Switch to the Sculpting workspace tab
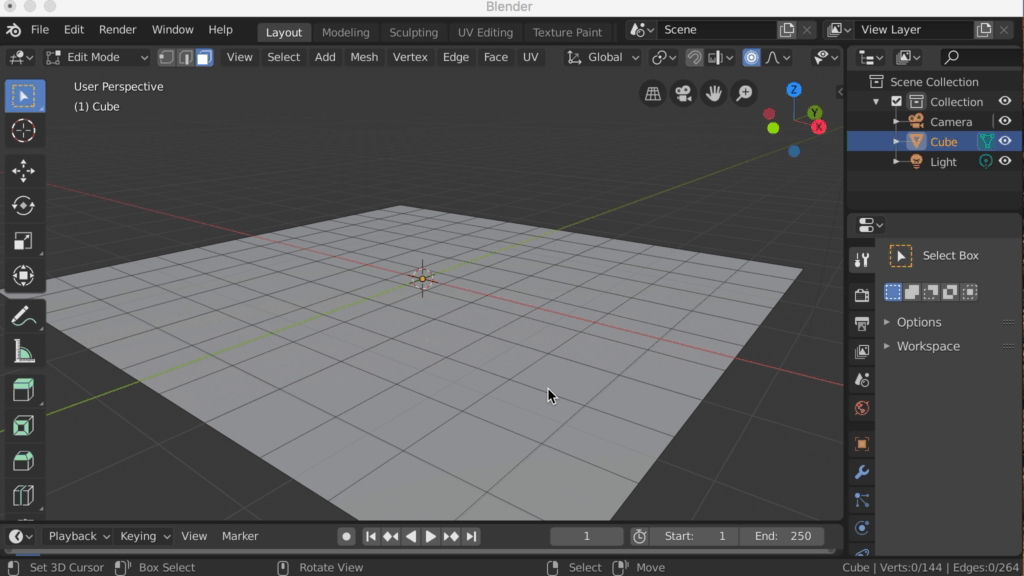Image resolution: width=1024 pixels, height=576 pixels. tap(413, 32)
